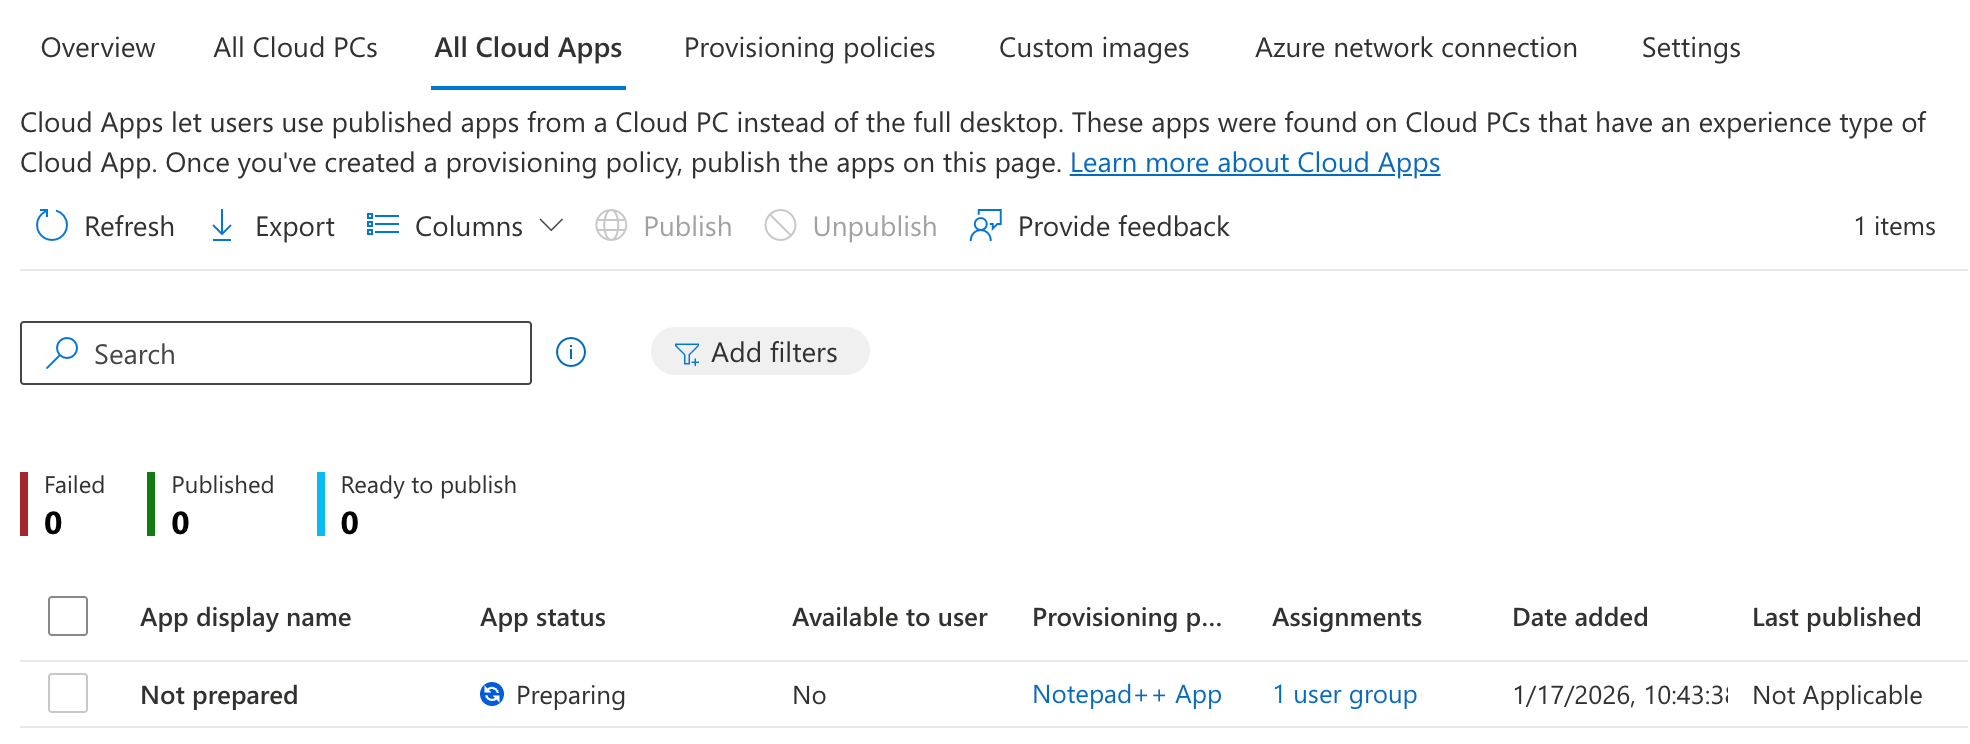Open Learn more about Cloud Apps link
The width and height of the screenshot is (1970, 744).
tap(1254, 163)
